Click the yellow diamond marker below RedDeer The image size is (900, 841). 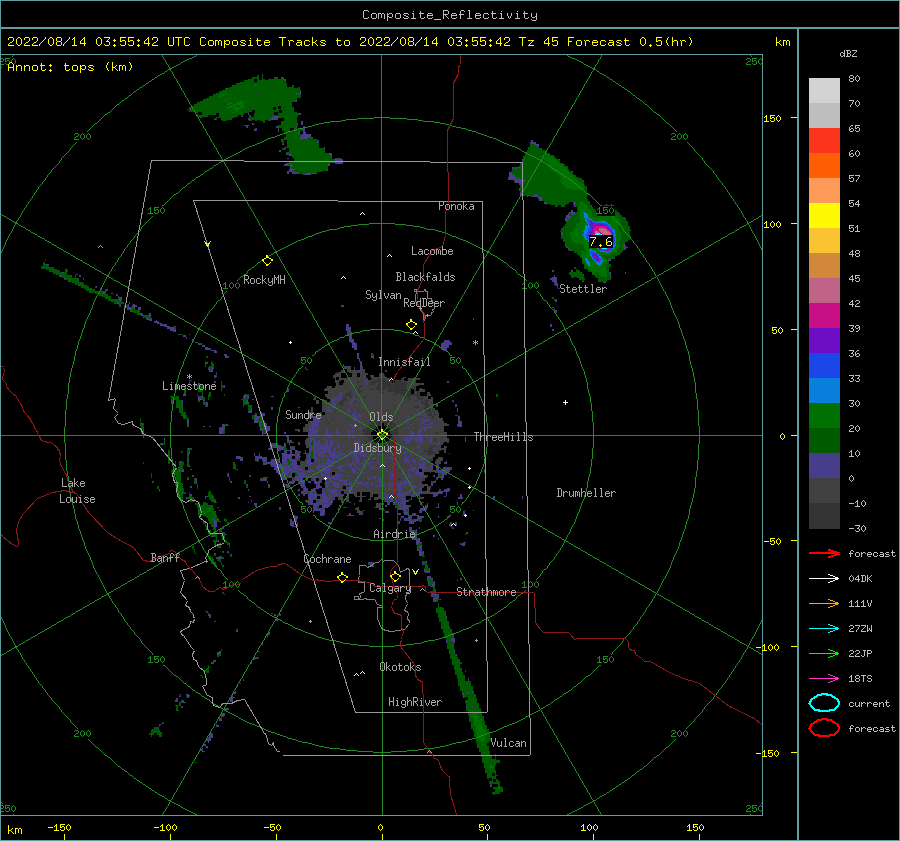tap(411, 325)
